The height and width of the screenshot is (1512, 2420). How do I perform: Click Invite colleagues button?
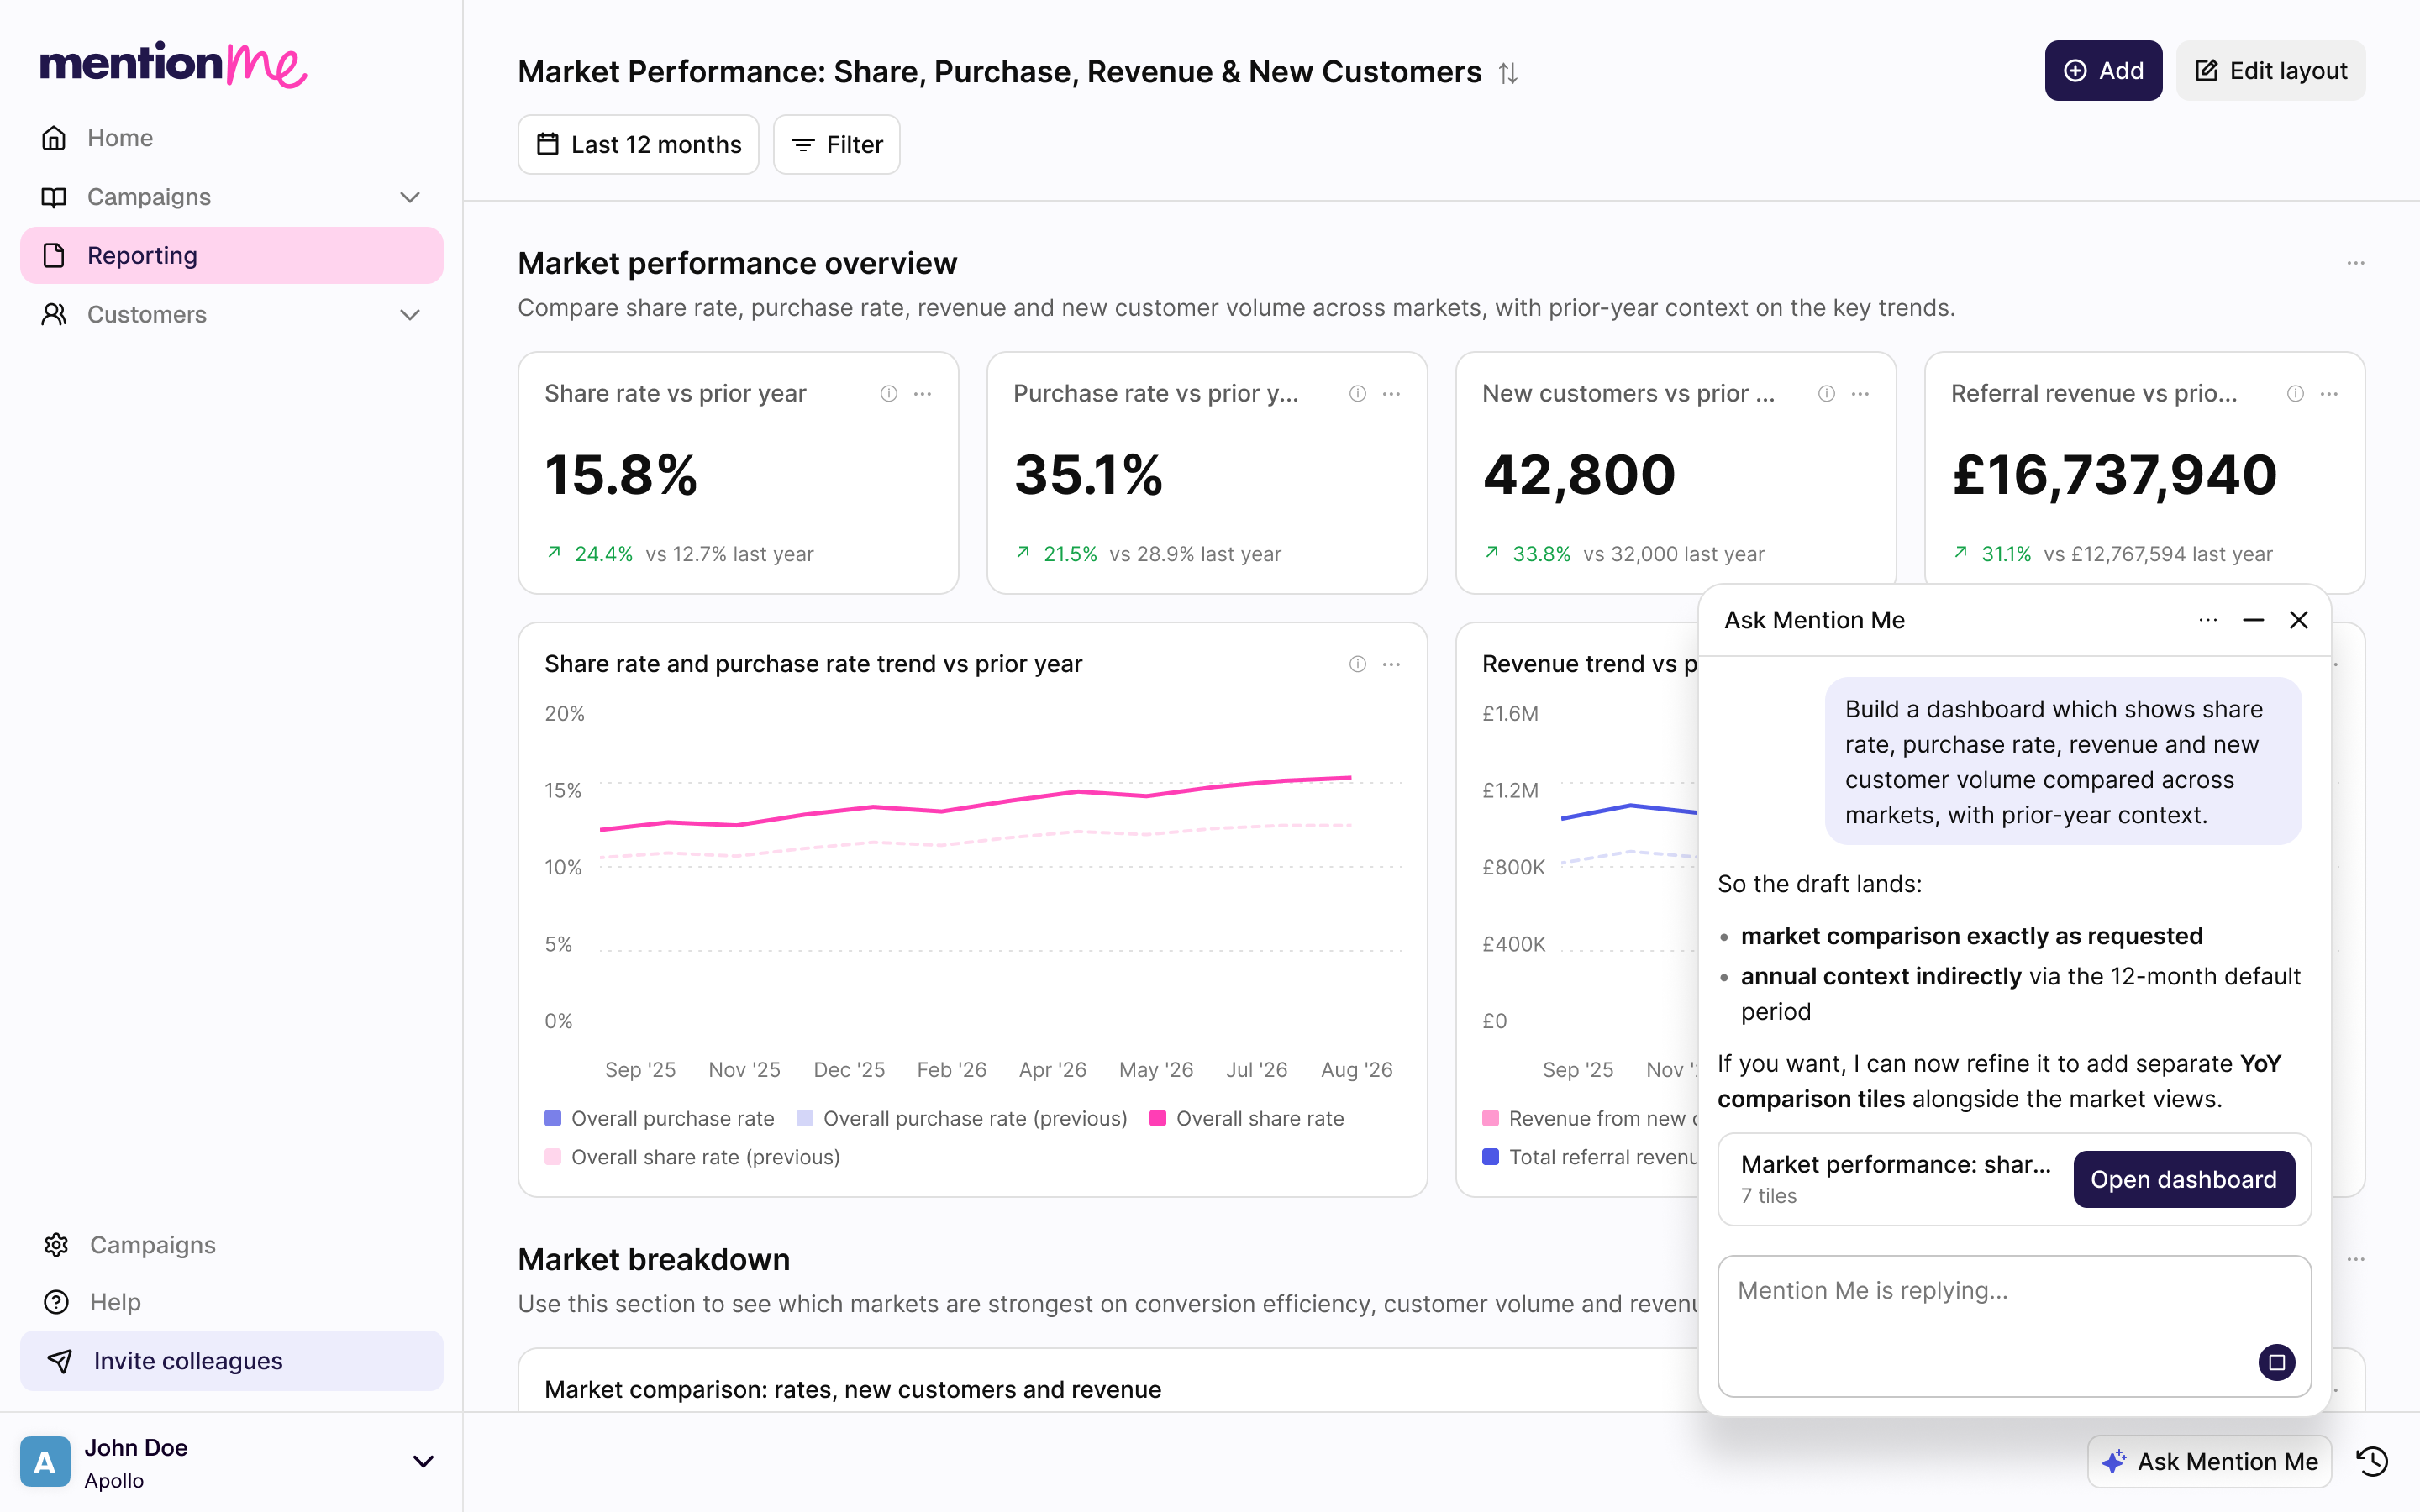[232, 1361]
